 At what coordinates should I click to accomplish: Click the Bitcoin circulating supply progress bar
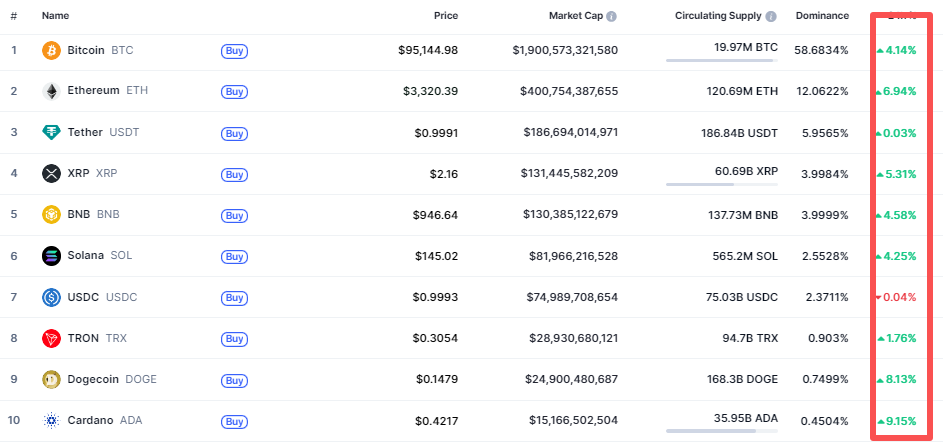pos(721,61)
